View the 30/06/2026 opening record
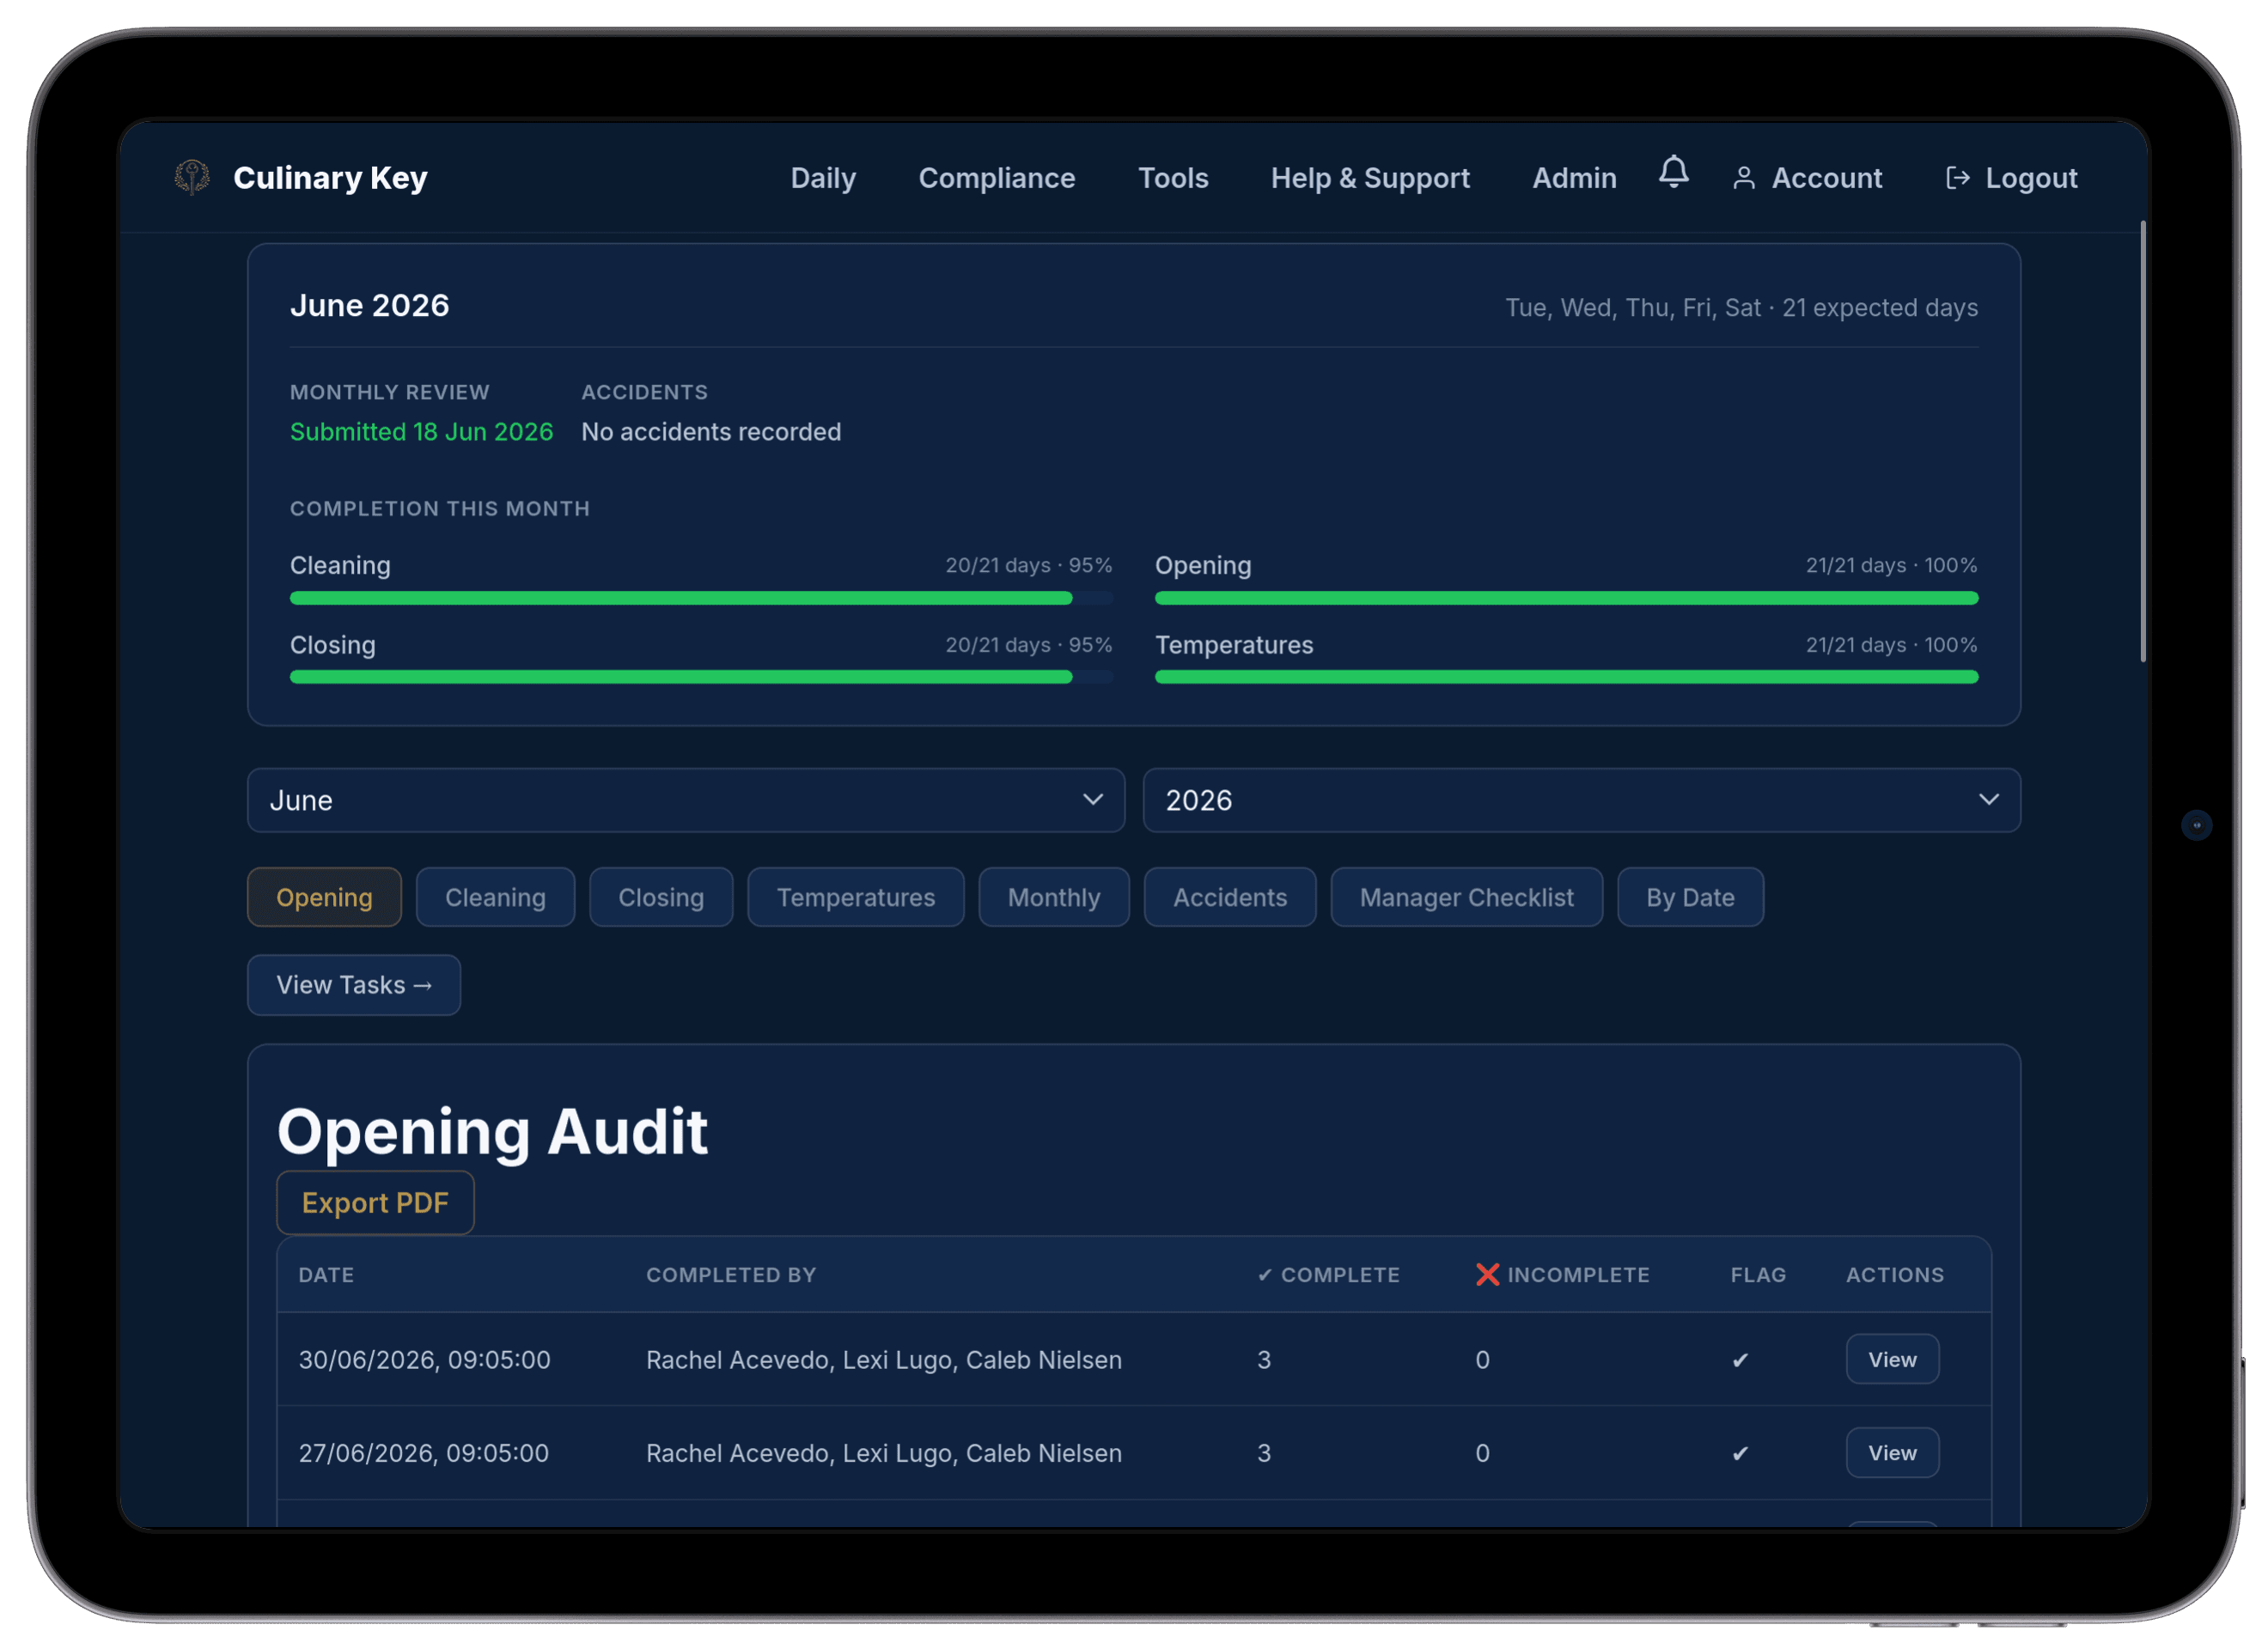This screenshot has width=2268, height=1649. [x=1892, y=1360]
